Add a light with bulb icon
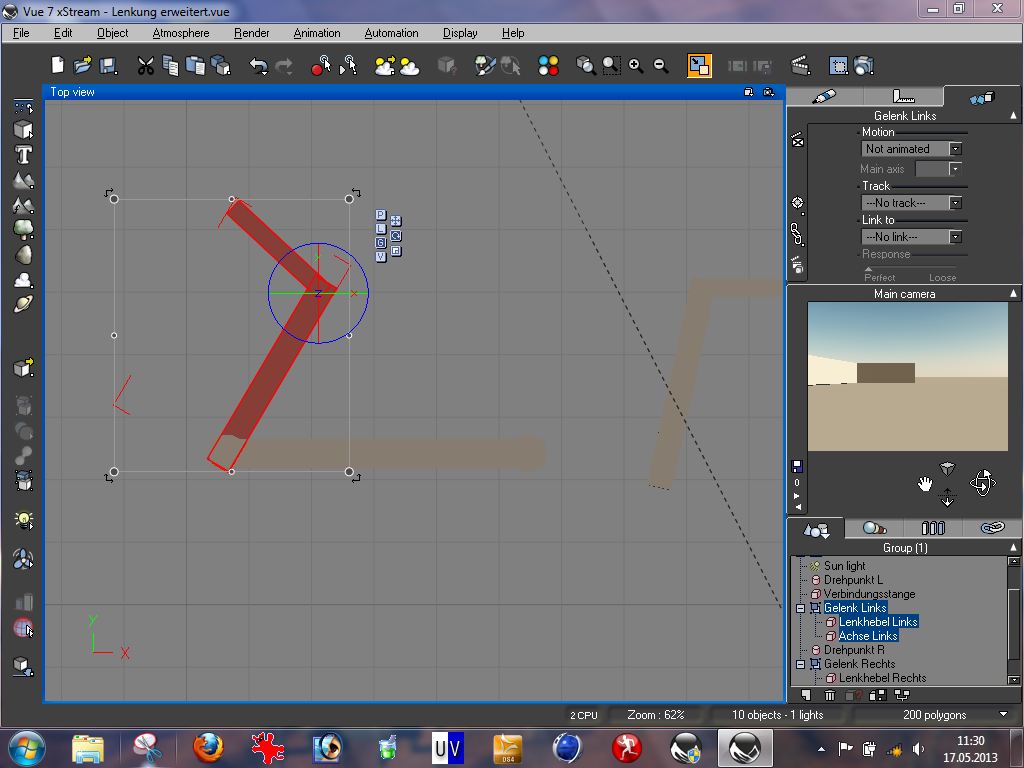Image resolution: width=1024 pixels, height=768 pixels. [24, 520]
